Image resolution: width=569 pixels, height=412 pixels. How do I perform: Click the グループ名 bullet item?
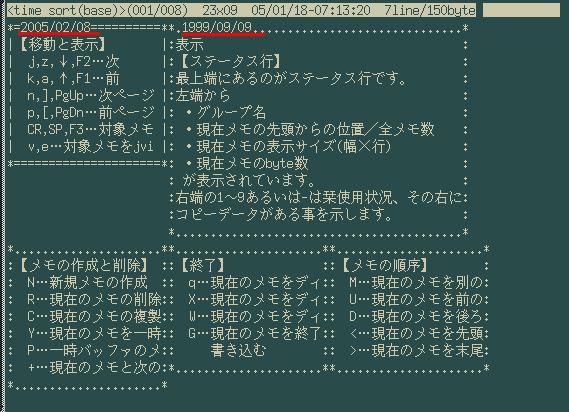[x=226, y=113]
